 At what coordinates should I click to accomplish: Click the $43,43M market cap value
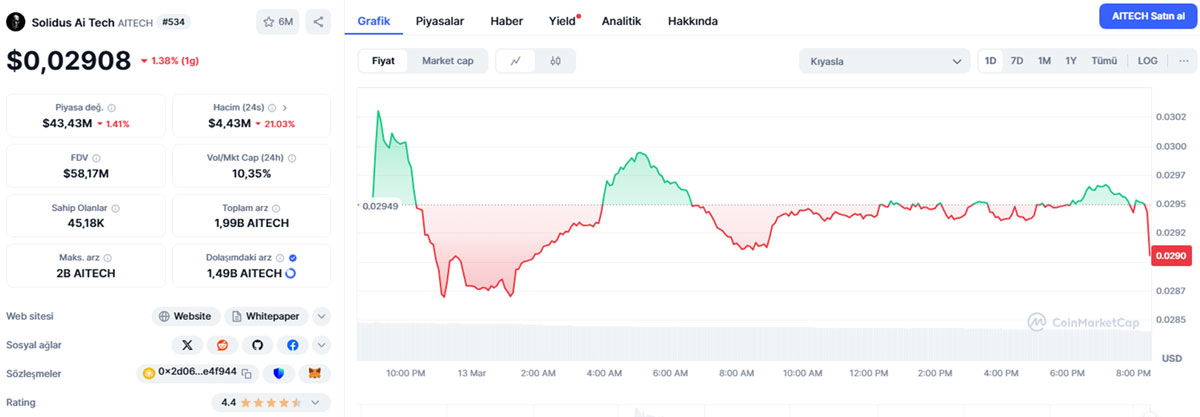pyautogui.click(x=66, y=123)
